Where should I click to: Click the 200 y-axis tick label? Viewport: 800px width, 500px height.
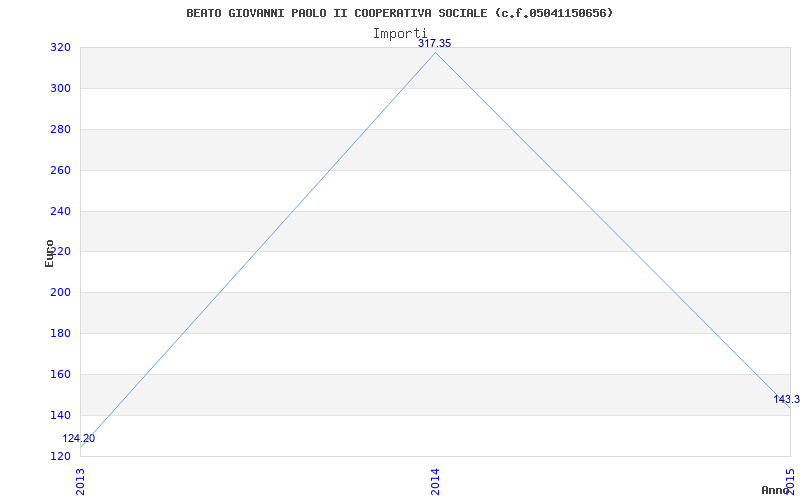[61, 292]
